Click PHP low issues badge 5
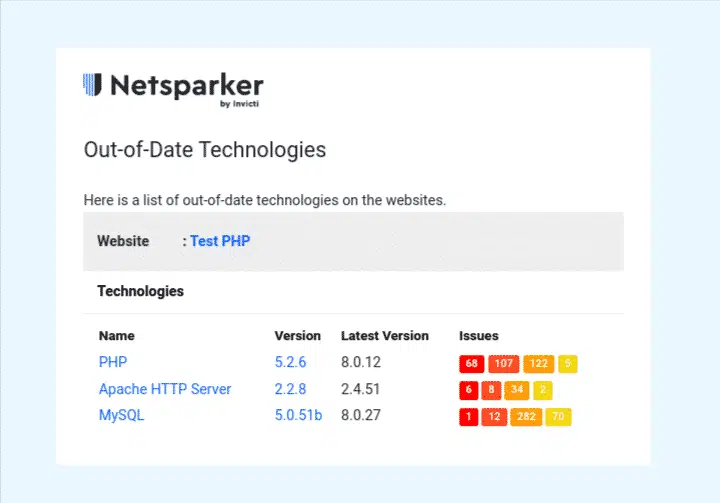Screen dimensions: 720x503 (568, 363)
